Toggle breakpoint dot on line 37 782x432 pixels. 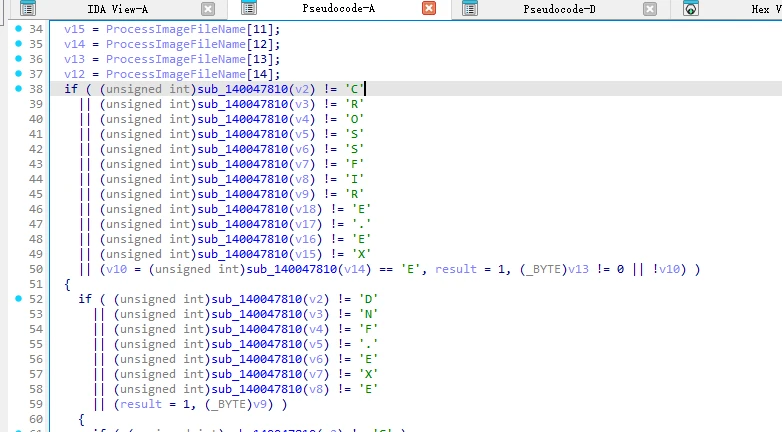18,73
